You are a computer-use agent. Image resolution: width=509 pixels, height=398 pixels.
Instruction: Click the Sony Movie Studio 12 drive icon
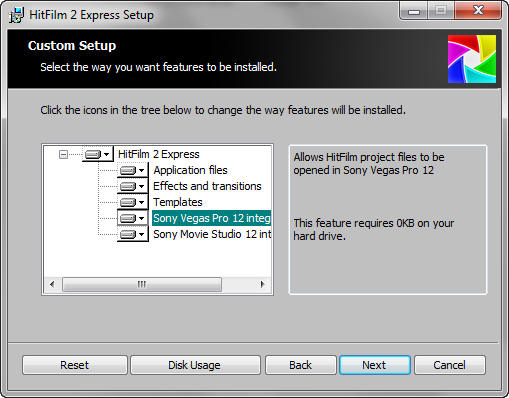[x=128, y=234]
